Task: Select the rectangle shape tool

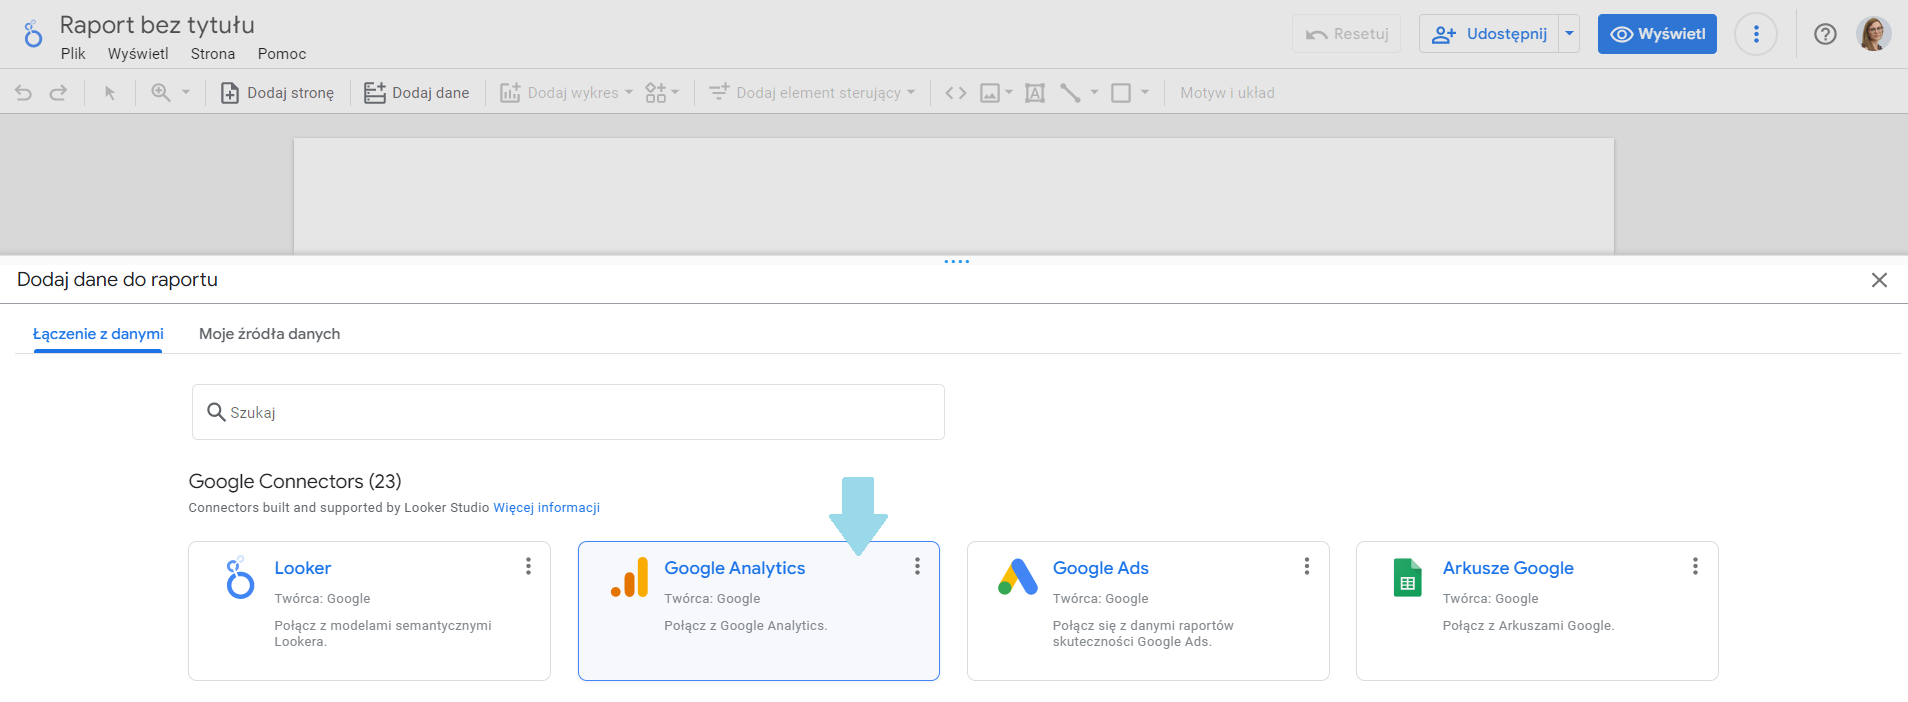Action: click(x=1121, y=93)
